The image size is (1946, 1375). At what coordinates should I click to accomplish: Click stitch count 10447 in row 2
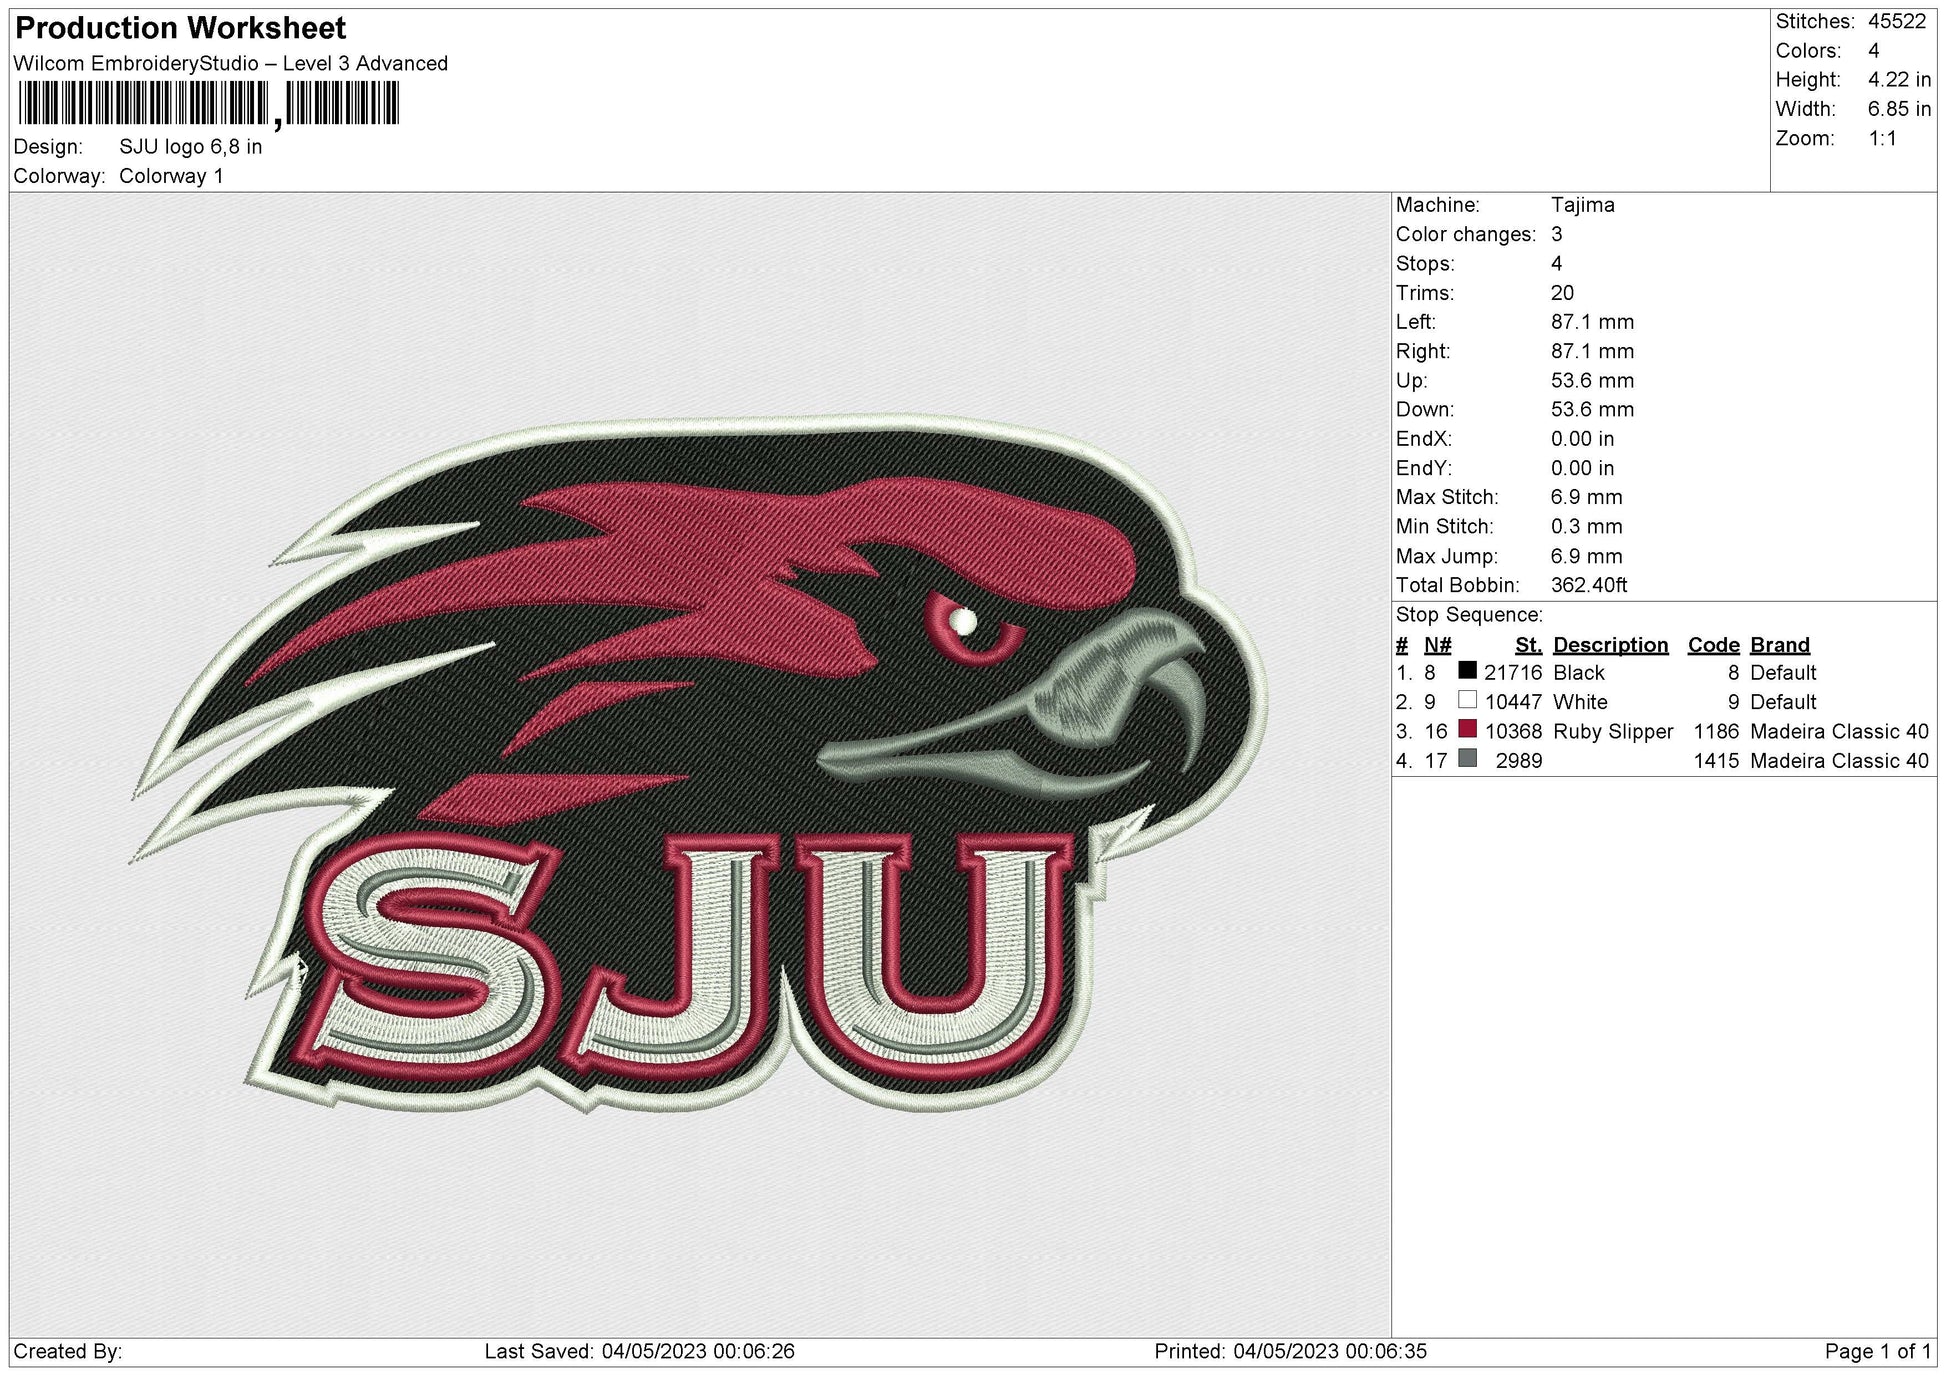[1512, 703]
